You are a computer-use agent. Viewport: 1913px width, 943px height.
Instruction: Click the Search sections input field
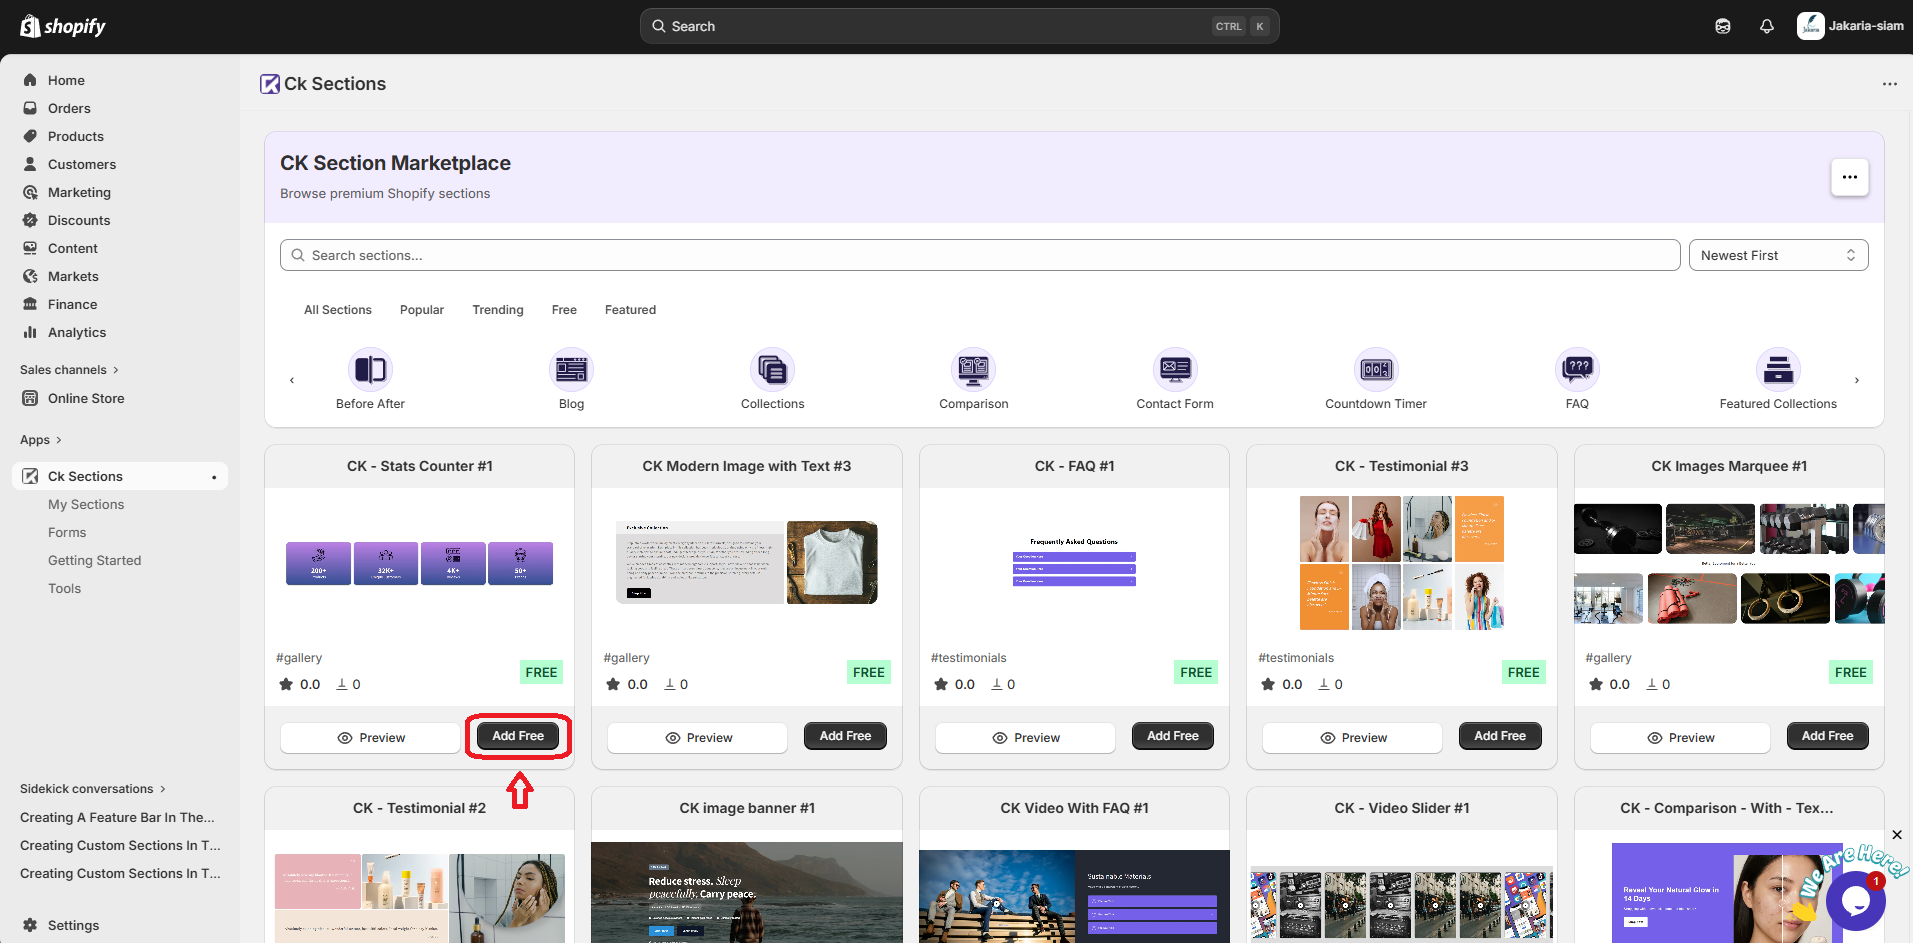tap(980, 255)
